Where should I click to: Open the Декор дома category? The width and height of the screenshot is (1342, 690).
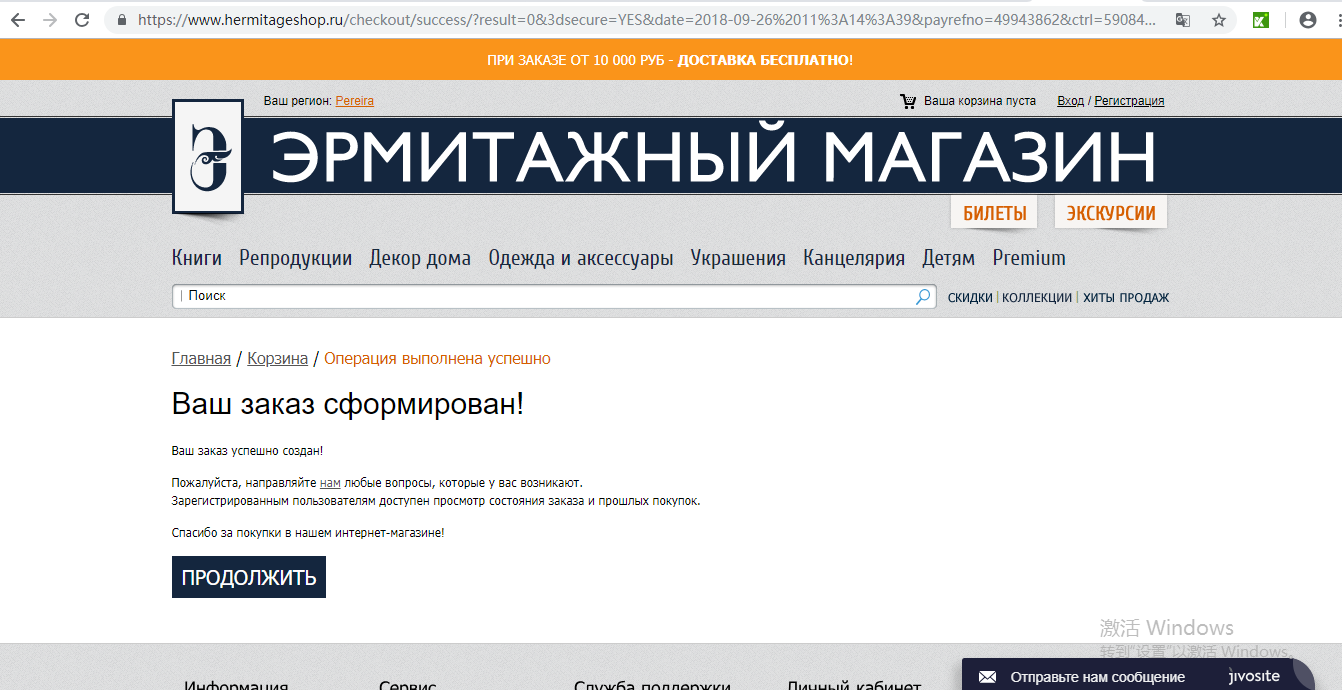[x=420, y=258]
